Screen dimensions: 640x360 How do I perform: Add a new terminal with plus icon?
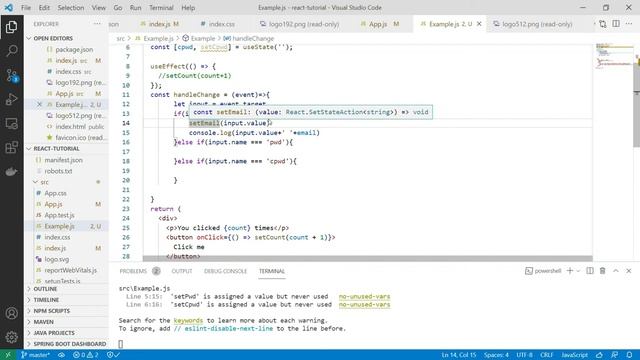(x=570, y=271)
